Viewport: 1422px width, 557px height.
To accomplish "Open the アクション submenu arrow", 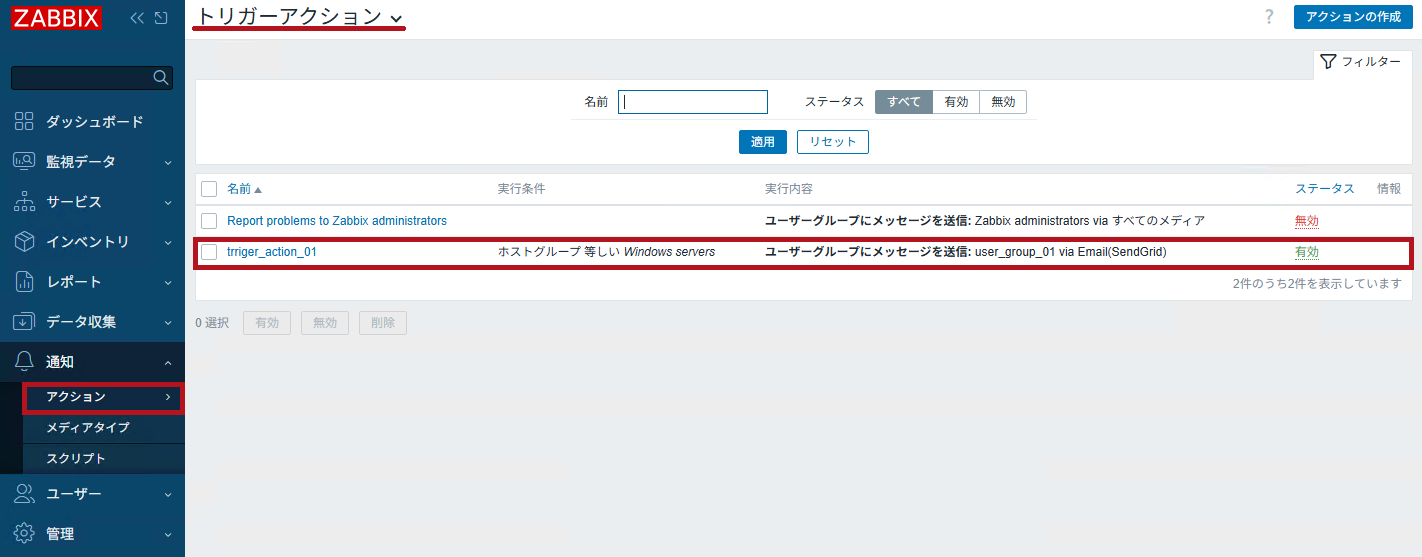I will (168, 397).
